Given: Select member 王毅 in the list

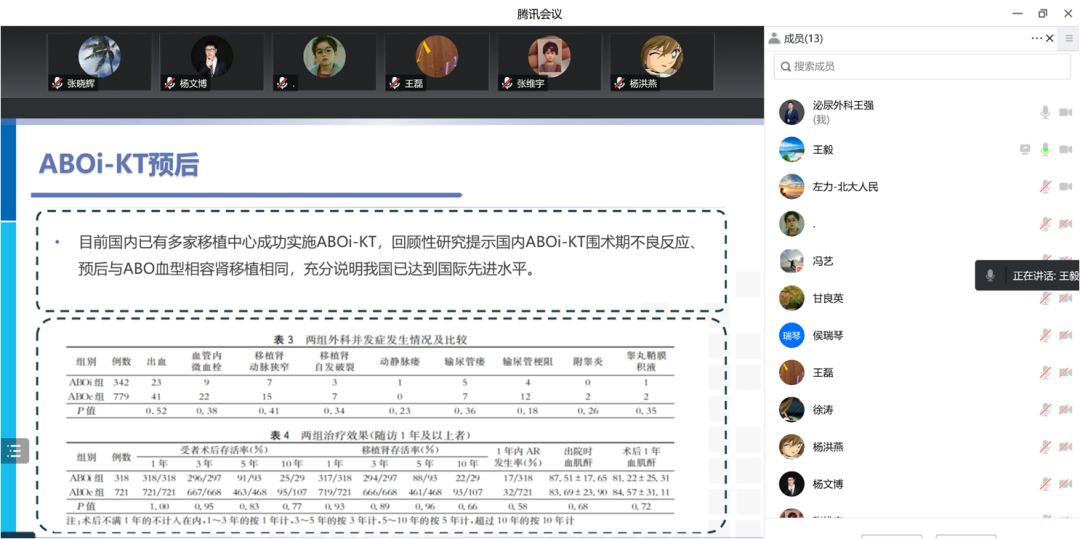Looking at the screenshot, I should pos(922,149).
